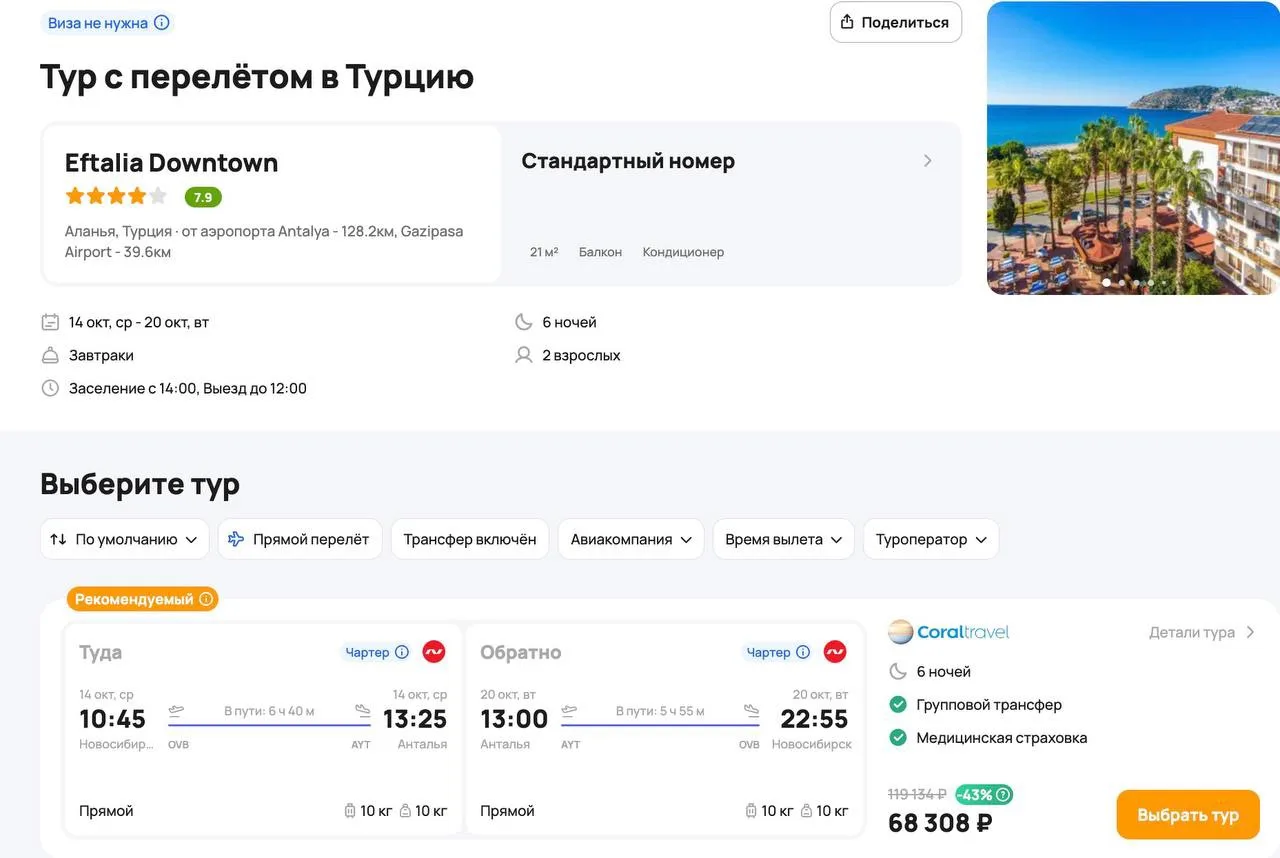
Task: Click the hotel address text 'Аланья, Турция'
Action: coord(118,231)
